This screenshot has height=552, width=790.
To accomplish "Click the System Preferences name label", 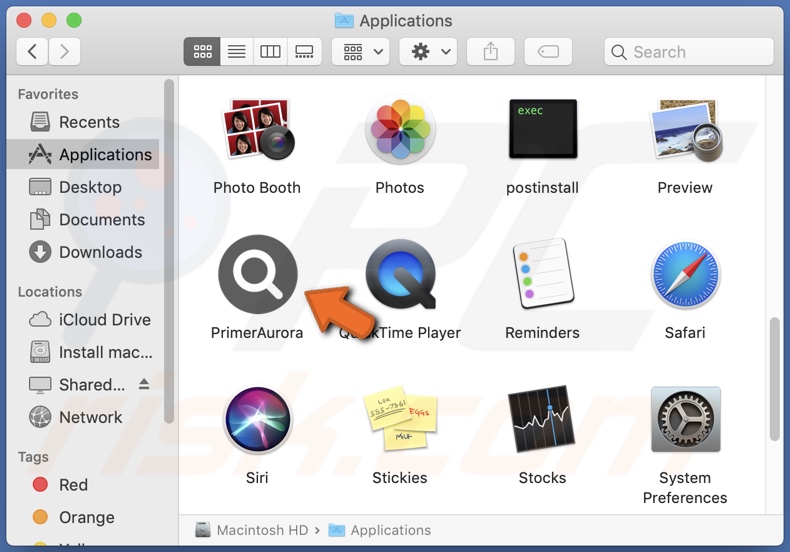I will pos(685,488).
